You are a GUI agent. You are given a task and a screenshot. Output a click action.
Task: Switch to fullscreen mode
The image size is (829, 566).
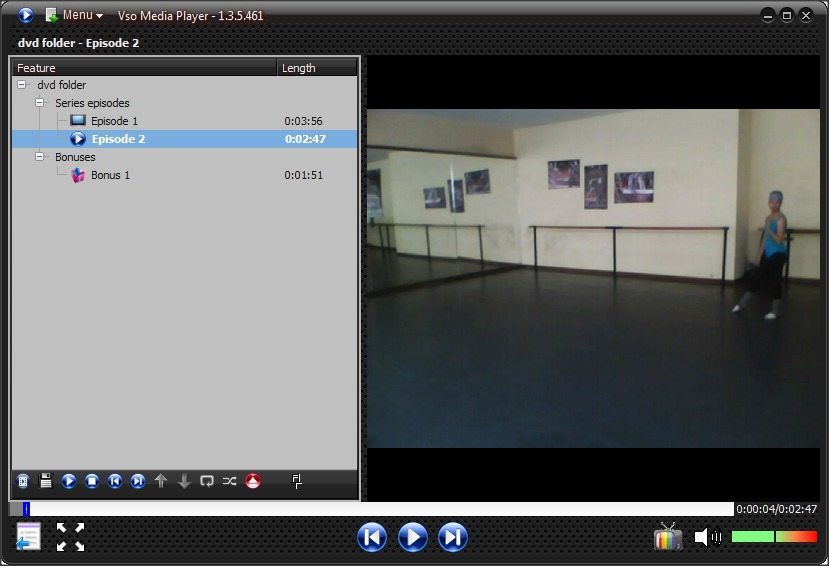(x=70, y=537)
